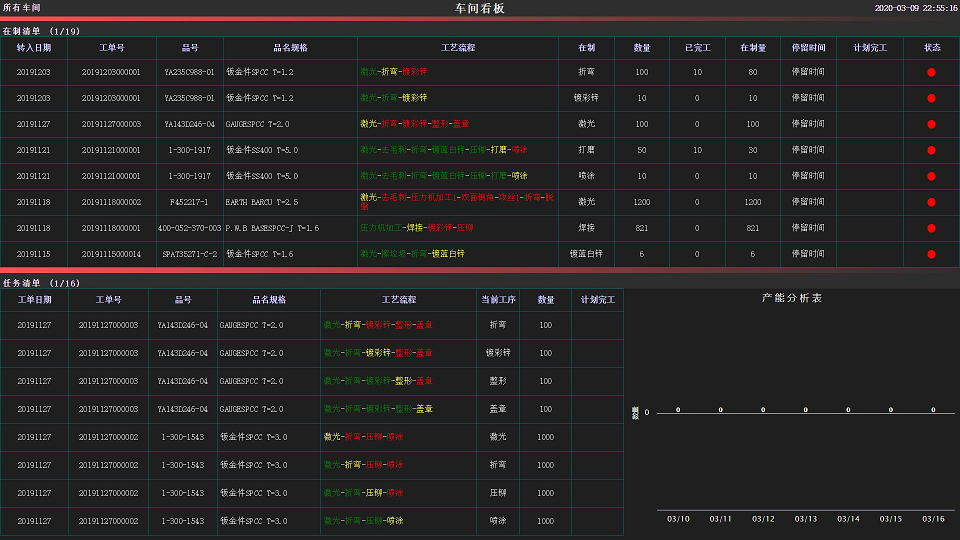Click the 车间看板 dashboard title
This screenshot has height=540, width=960.
coord(480,8)
